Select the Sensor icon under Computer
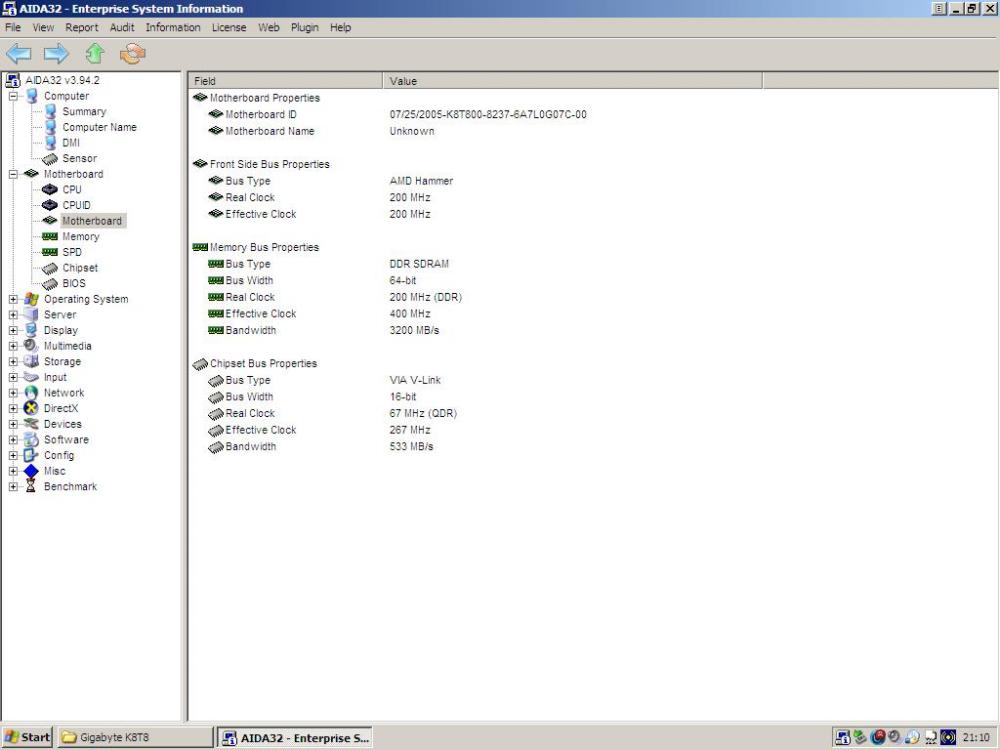 (x=50, y=159)
